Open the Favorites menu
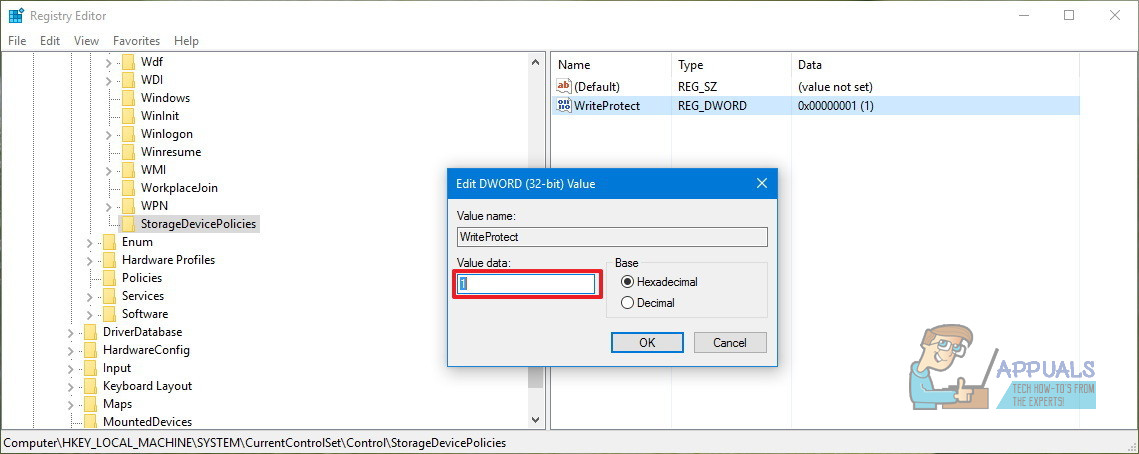This screenshot has height=454, width=1139. coord(136,41)
